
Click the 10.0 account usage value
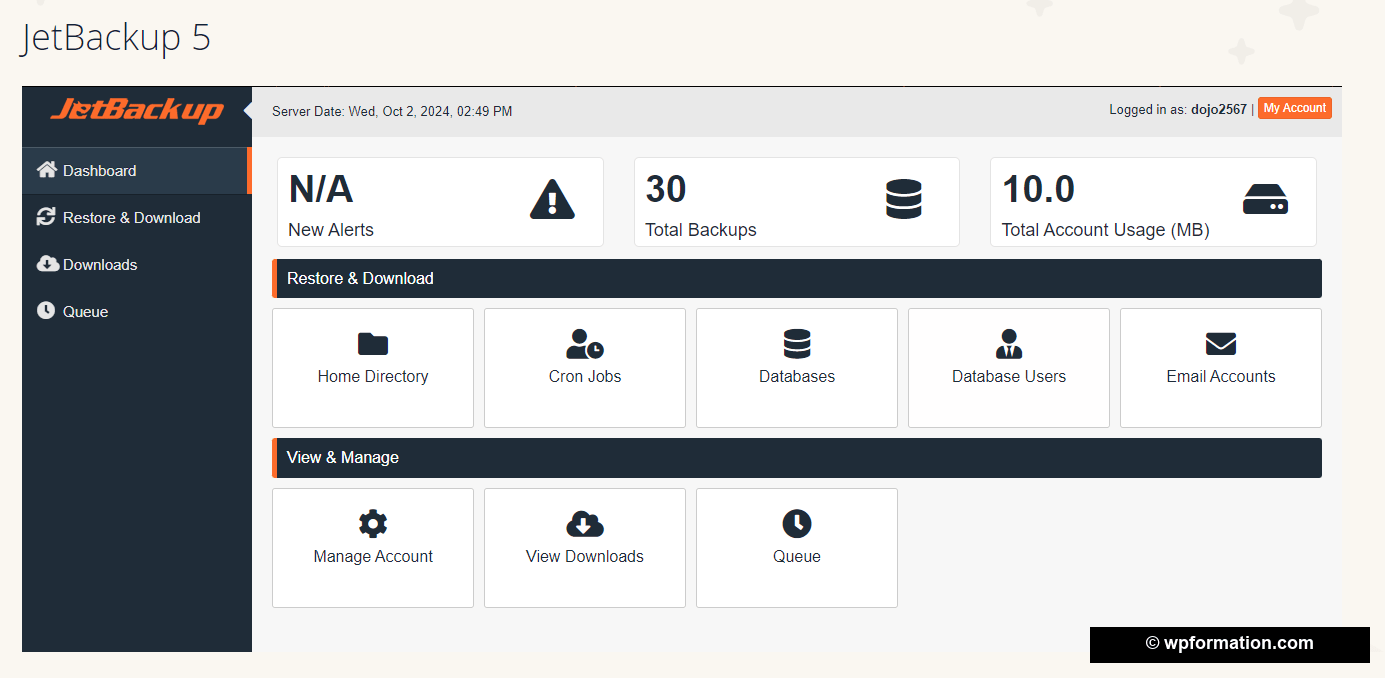[1038, 189]
